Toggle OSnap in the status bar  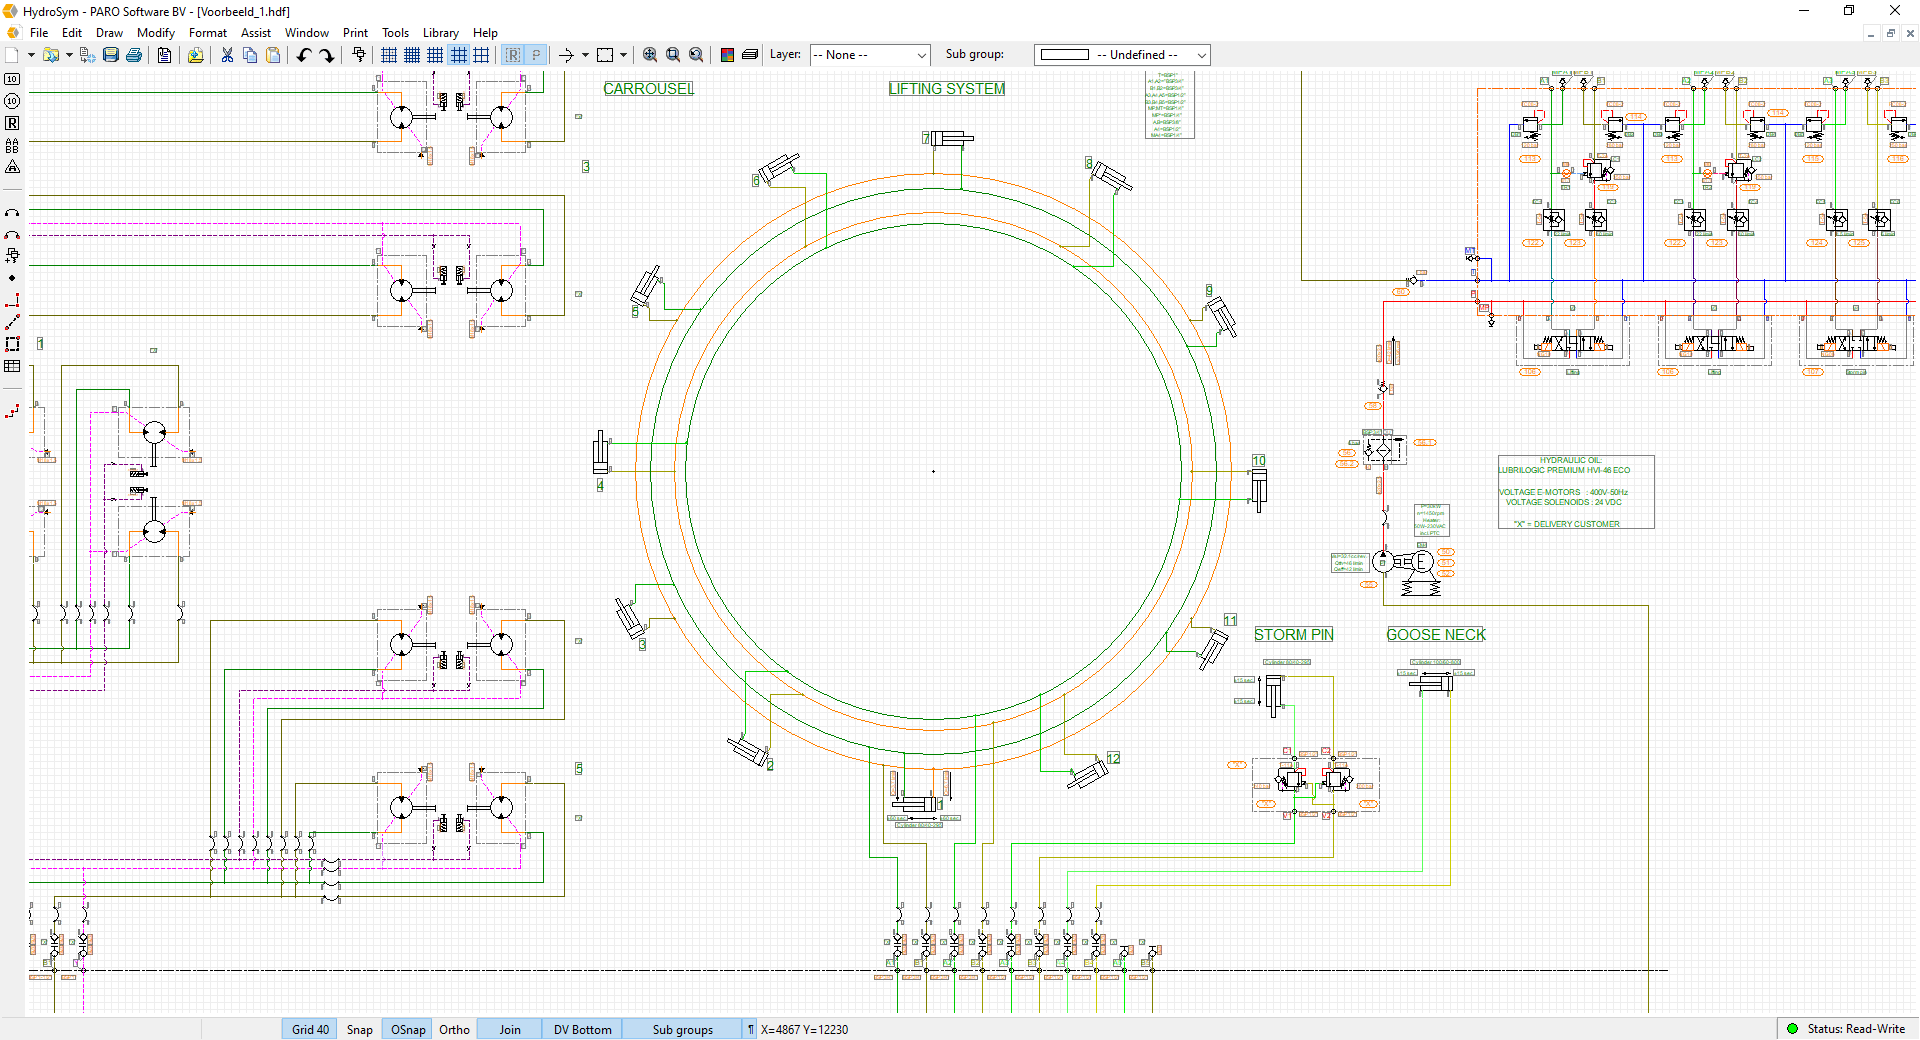[408, 1029]
